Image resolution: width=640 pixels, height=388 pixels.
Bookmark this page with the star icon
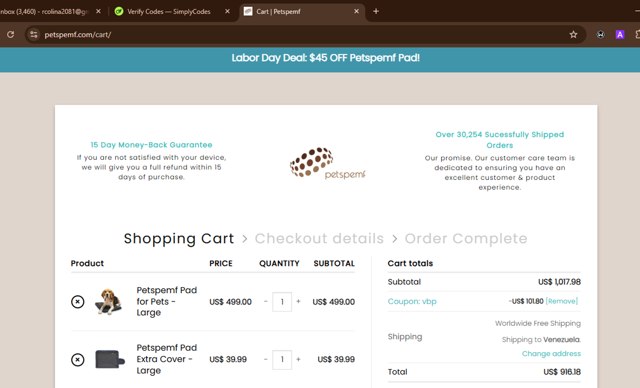[x=573, y=35]
